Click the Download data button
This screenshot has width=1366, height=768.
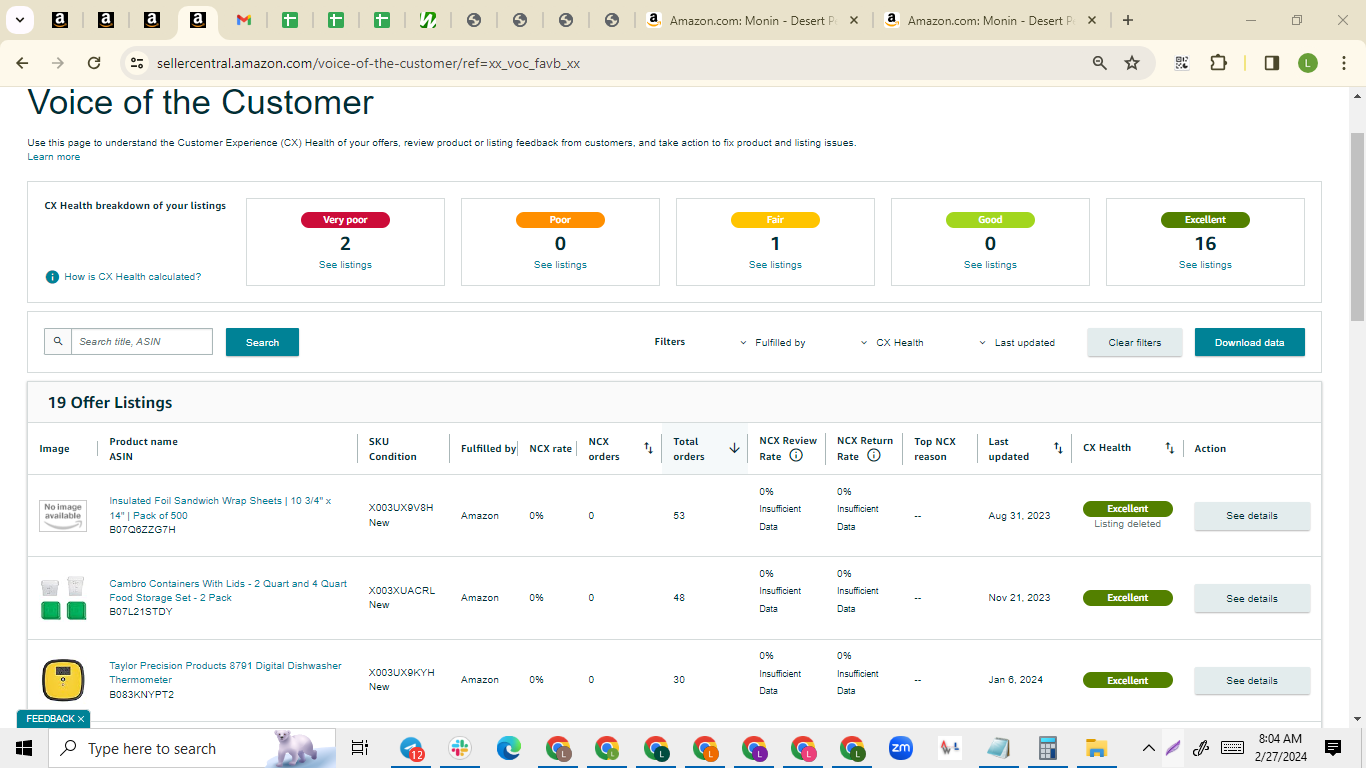(x=1250, y=342)
